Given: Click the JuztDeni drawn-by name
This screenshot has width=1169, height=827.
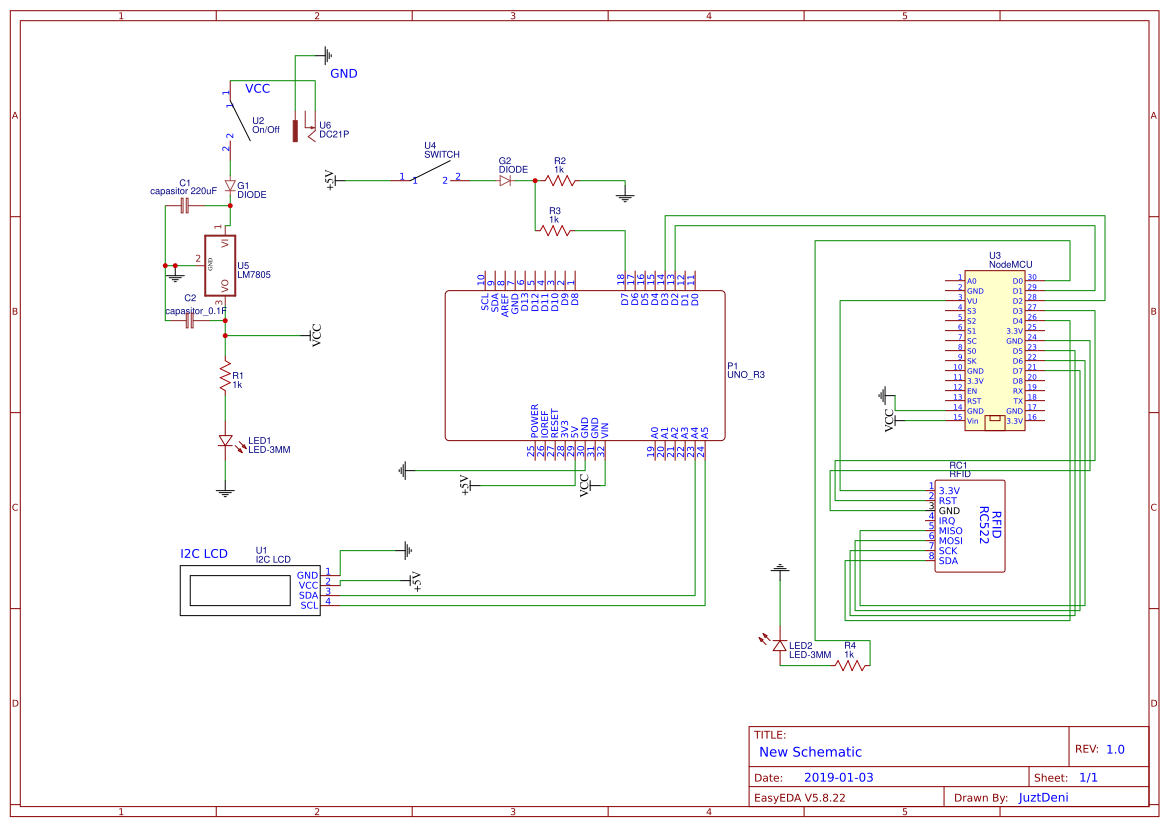Looking at the screenshot, I should [x=1043, y=796].
